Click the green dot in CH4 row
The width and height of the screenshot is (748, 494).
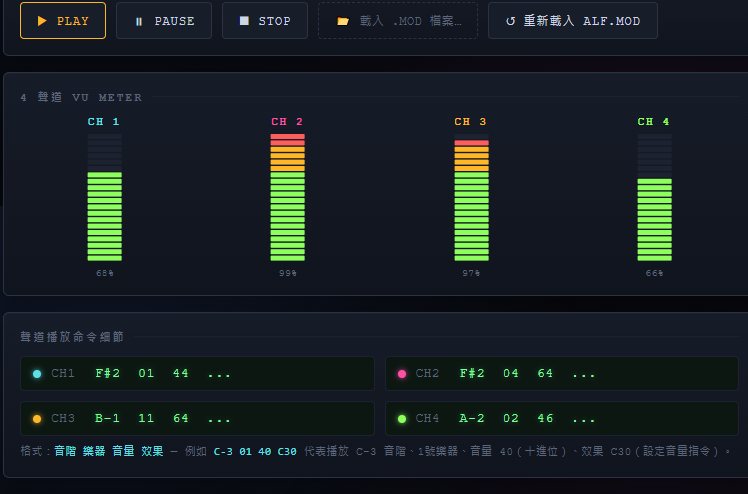402,419
